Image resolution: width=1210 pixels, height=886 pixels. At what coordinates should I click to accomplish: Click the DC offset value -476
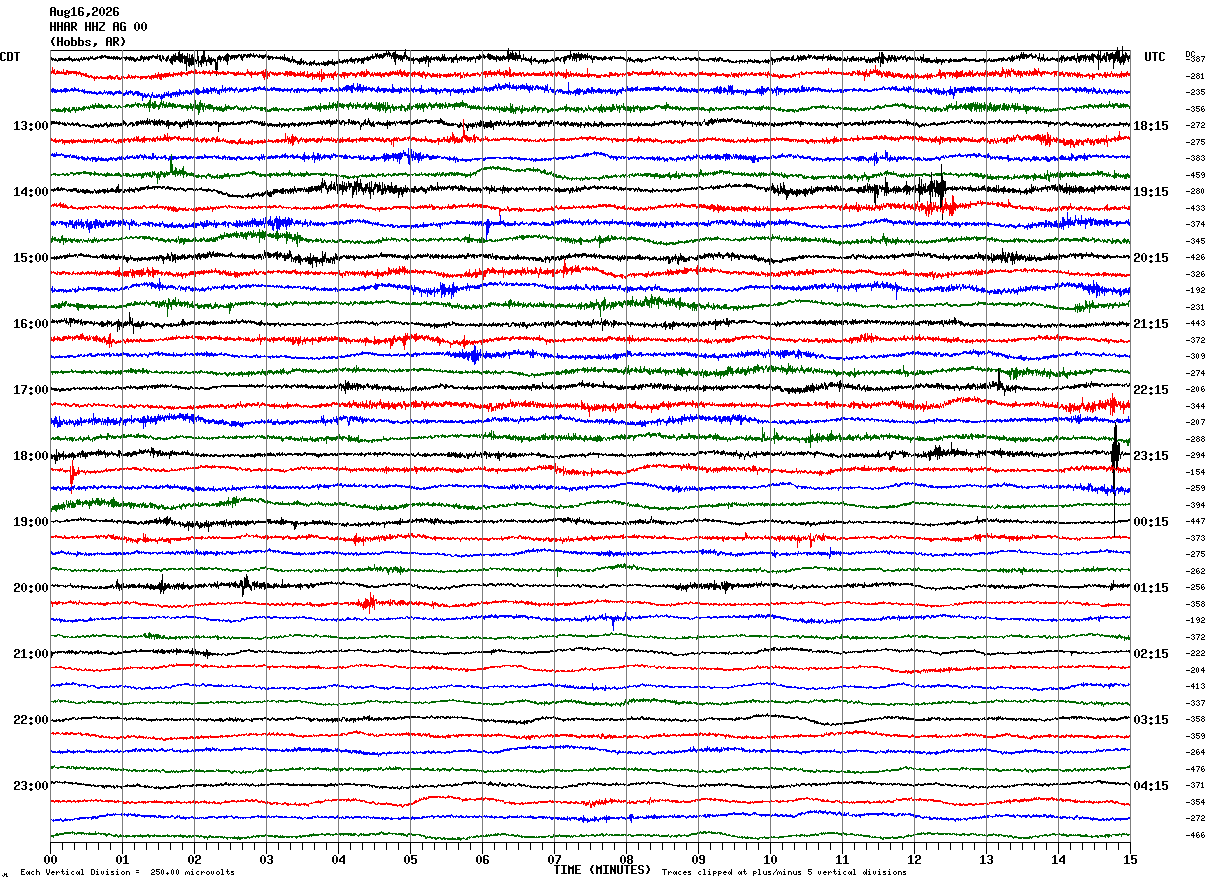tap(1195, 768)
